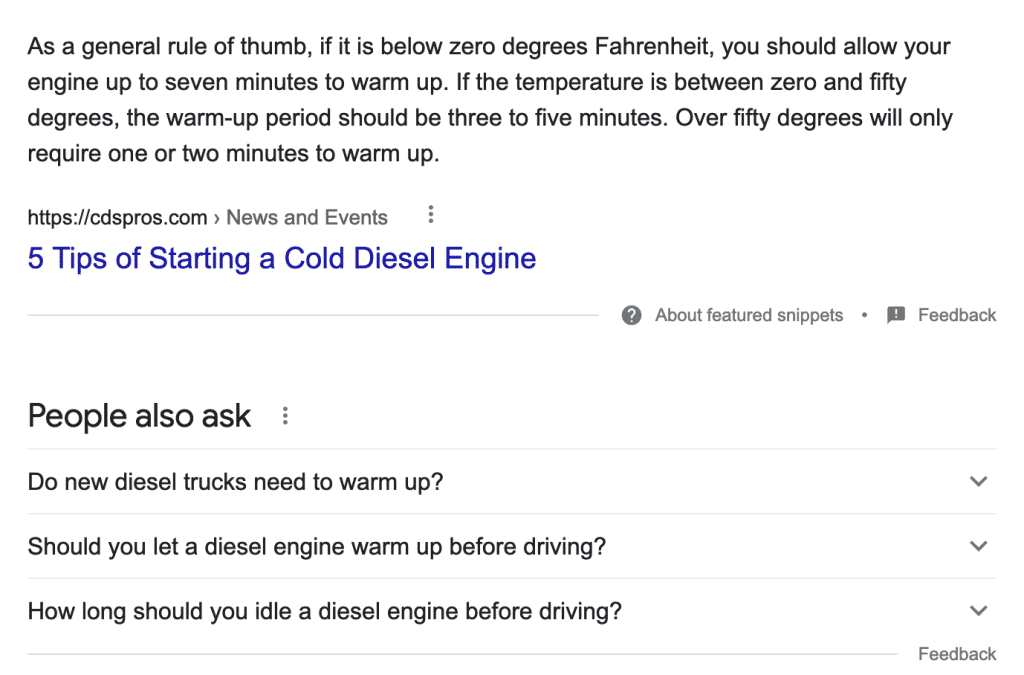Click the https://cdspros.com URL
1024x675 pixels.
(117, 218)
